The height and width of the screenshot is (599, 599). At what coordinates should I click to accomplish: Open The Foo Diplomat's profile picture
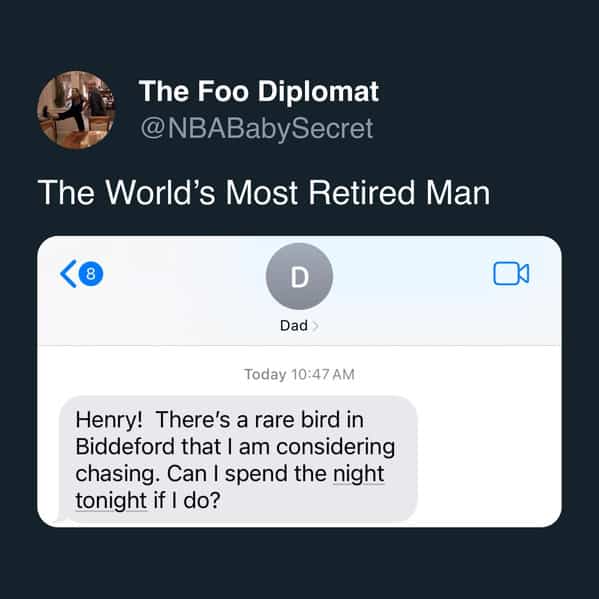pyautogui.click(x=76, y=110)
